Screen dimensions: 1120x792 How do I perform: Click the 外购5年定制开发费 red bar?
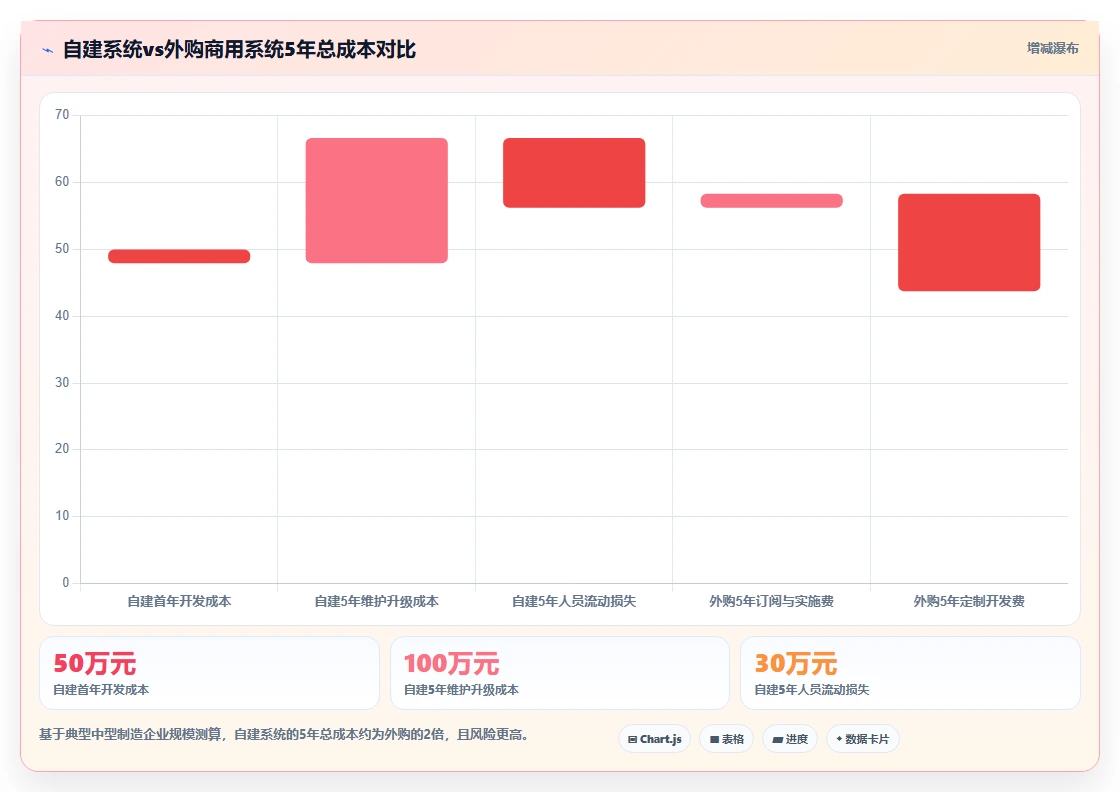pos(969,242)
